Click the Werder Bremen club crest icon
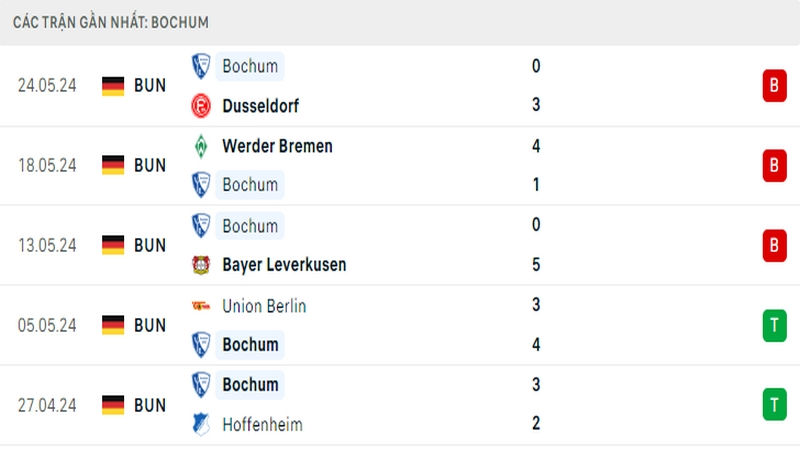This screenshot has width=800, height=450. (x=201, y=146)
